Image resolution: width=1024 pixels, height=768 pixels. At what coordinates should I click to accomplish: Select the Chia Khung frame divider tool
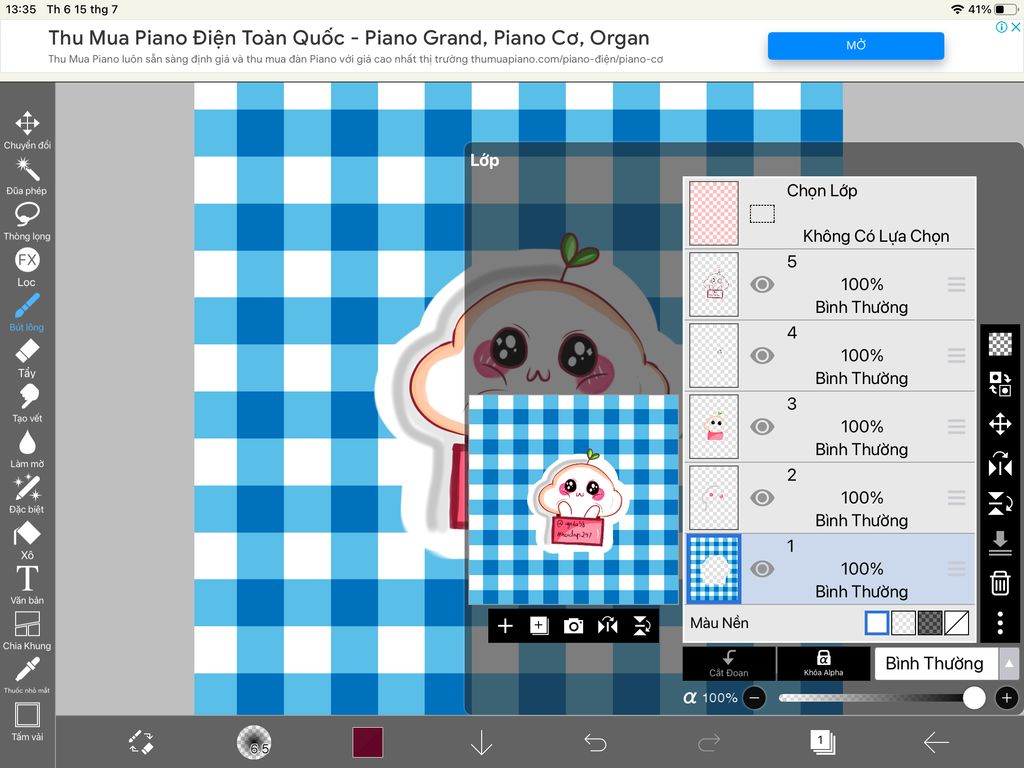coord(27,631)
